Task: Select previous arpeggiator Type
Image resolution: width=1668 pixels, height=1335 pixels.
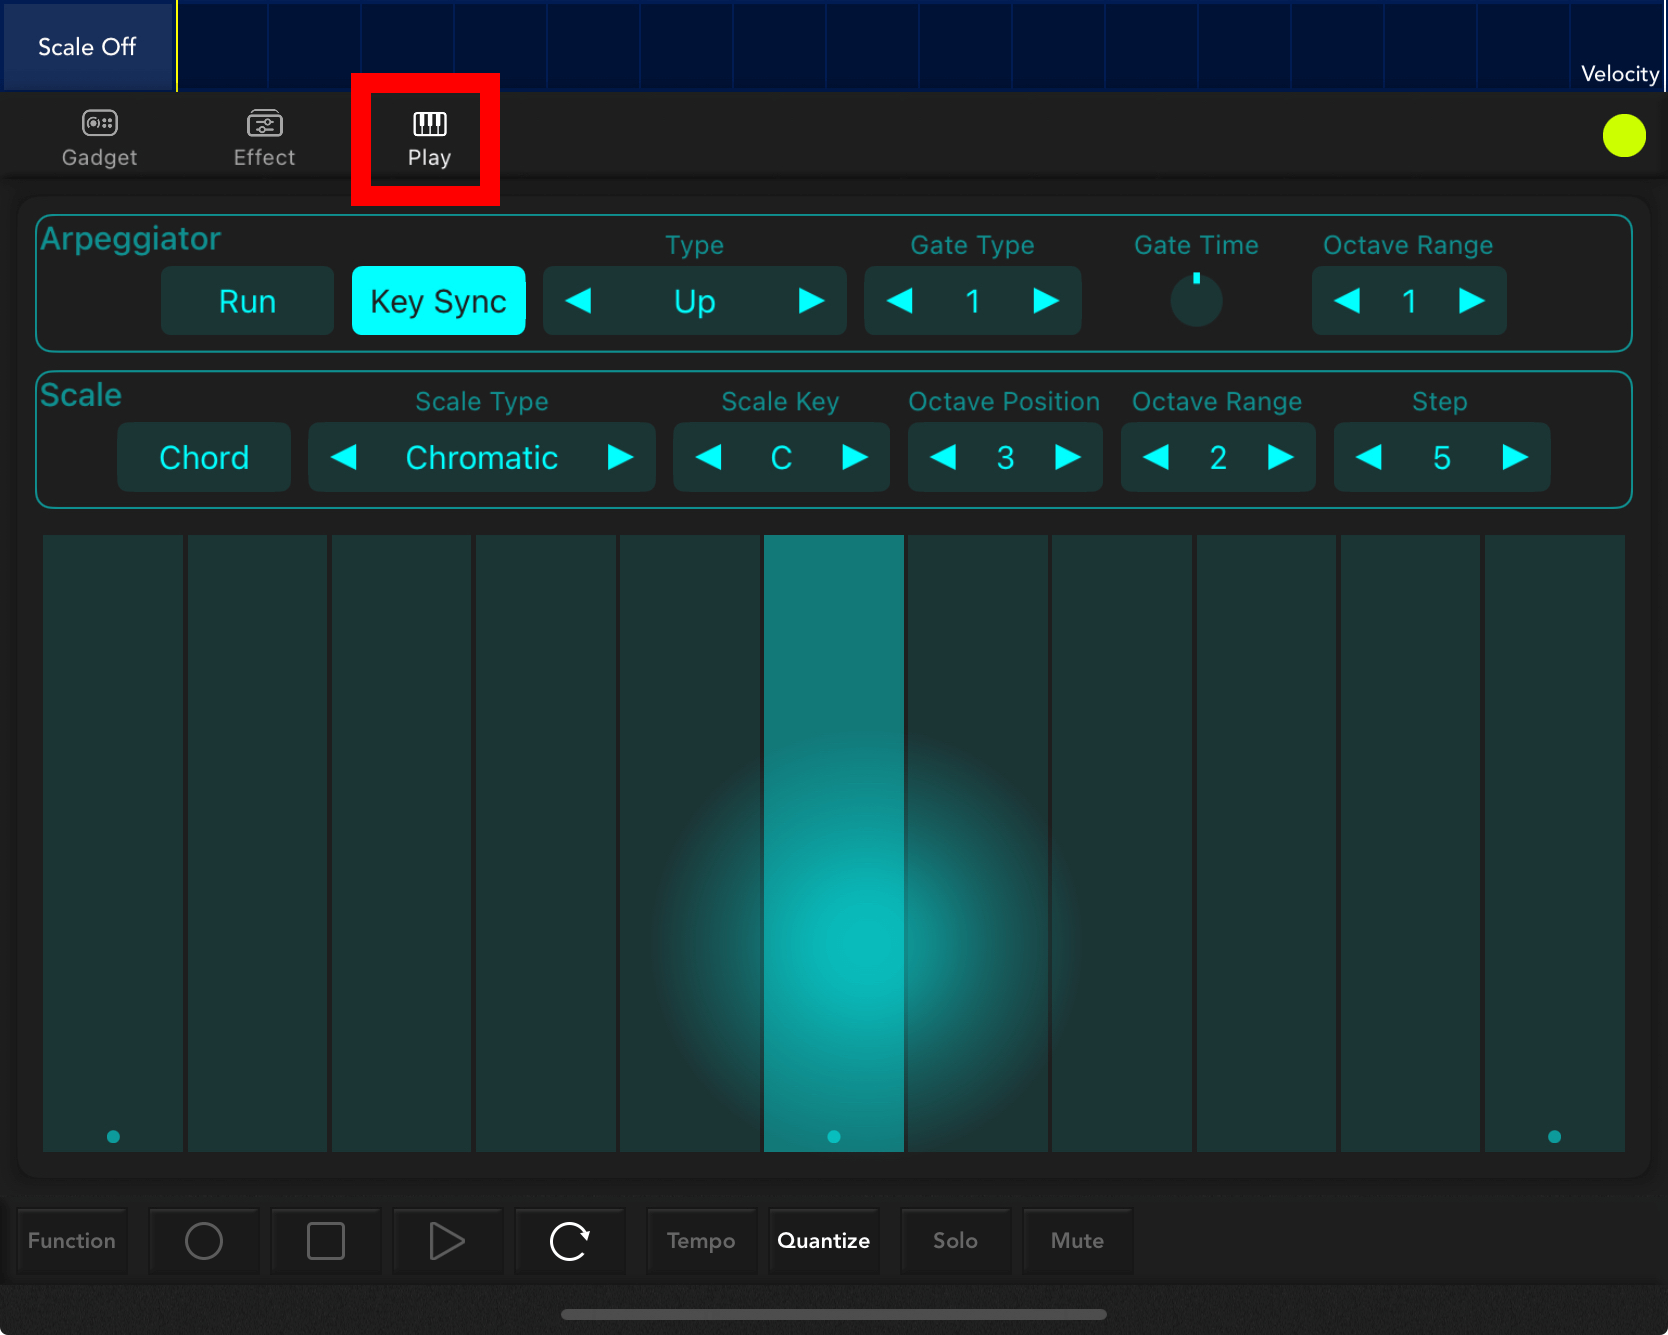Action: (x=578, y=301)
